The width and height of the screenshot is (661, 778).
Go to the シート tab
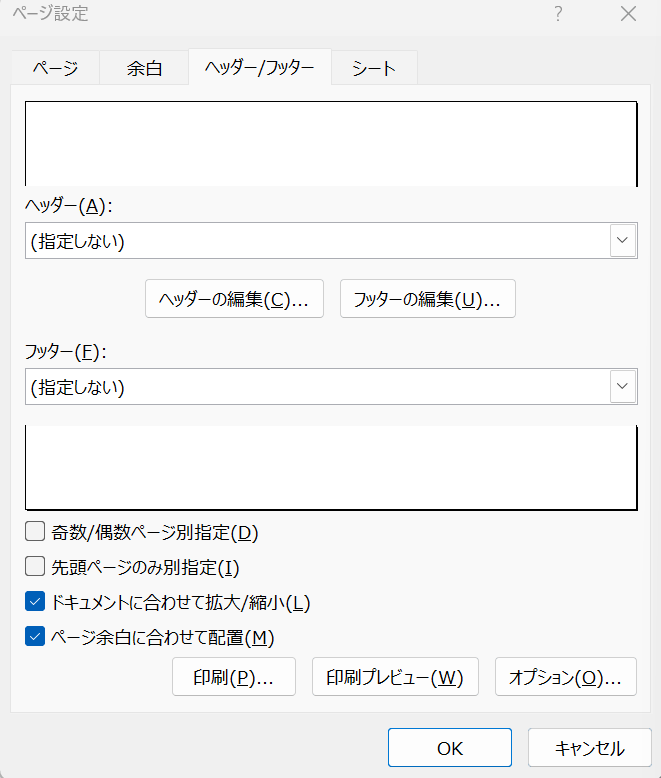[374, 68]
